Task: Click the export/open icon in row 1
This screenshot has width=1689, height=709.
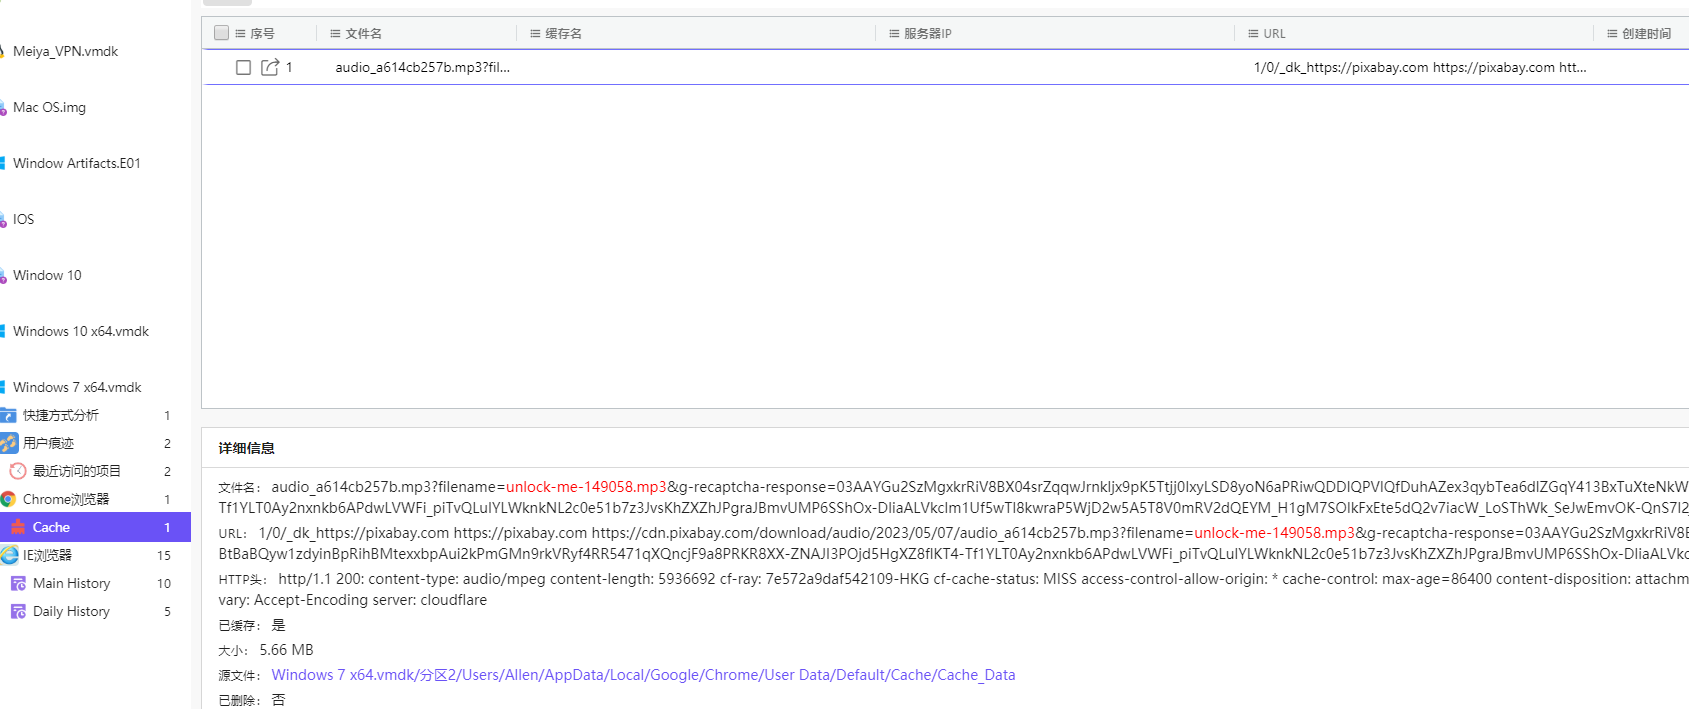Action: (x=270, y=67)
